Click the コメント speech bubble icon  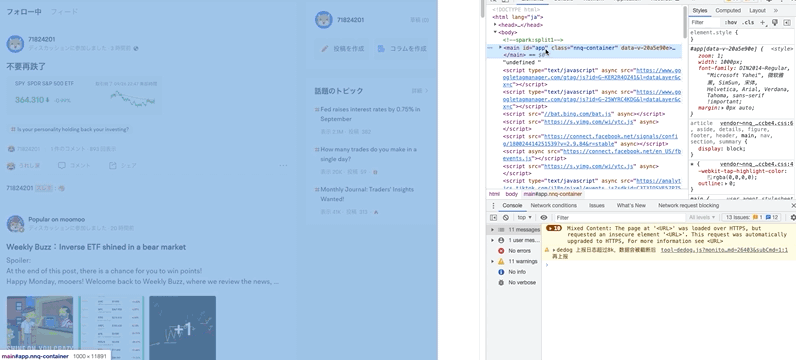click(61, 166)
